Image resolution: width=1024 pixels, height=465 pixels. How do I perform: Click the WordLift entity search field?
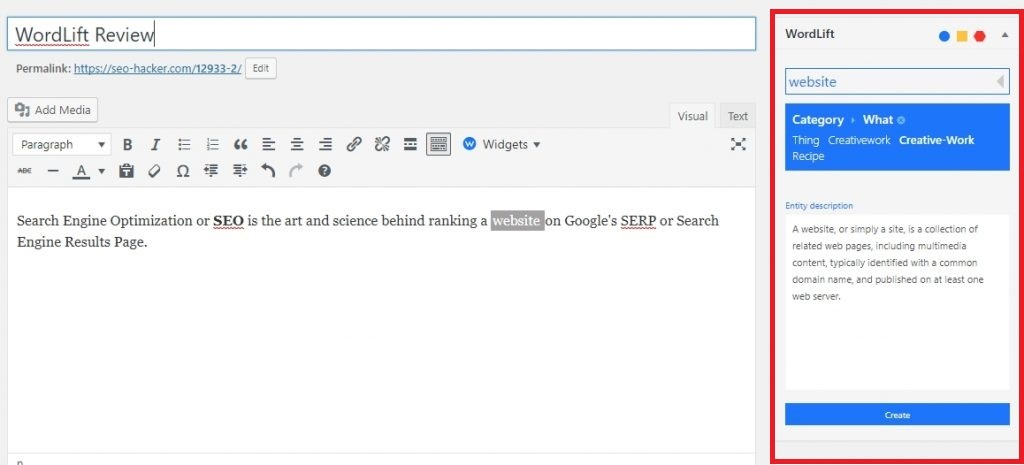(x=888, y=81)
